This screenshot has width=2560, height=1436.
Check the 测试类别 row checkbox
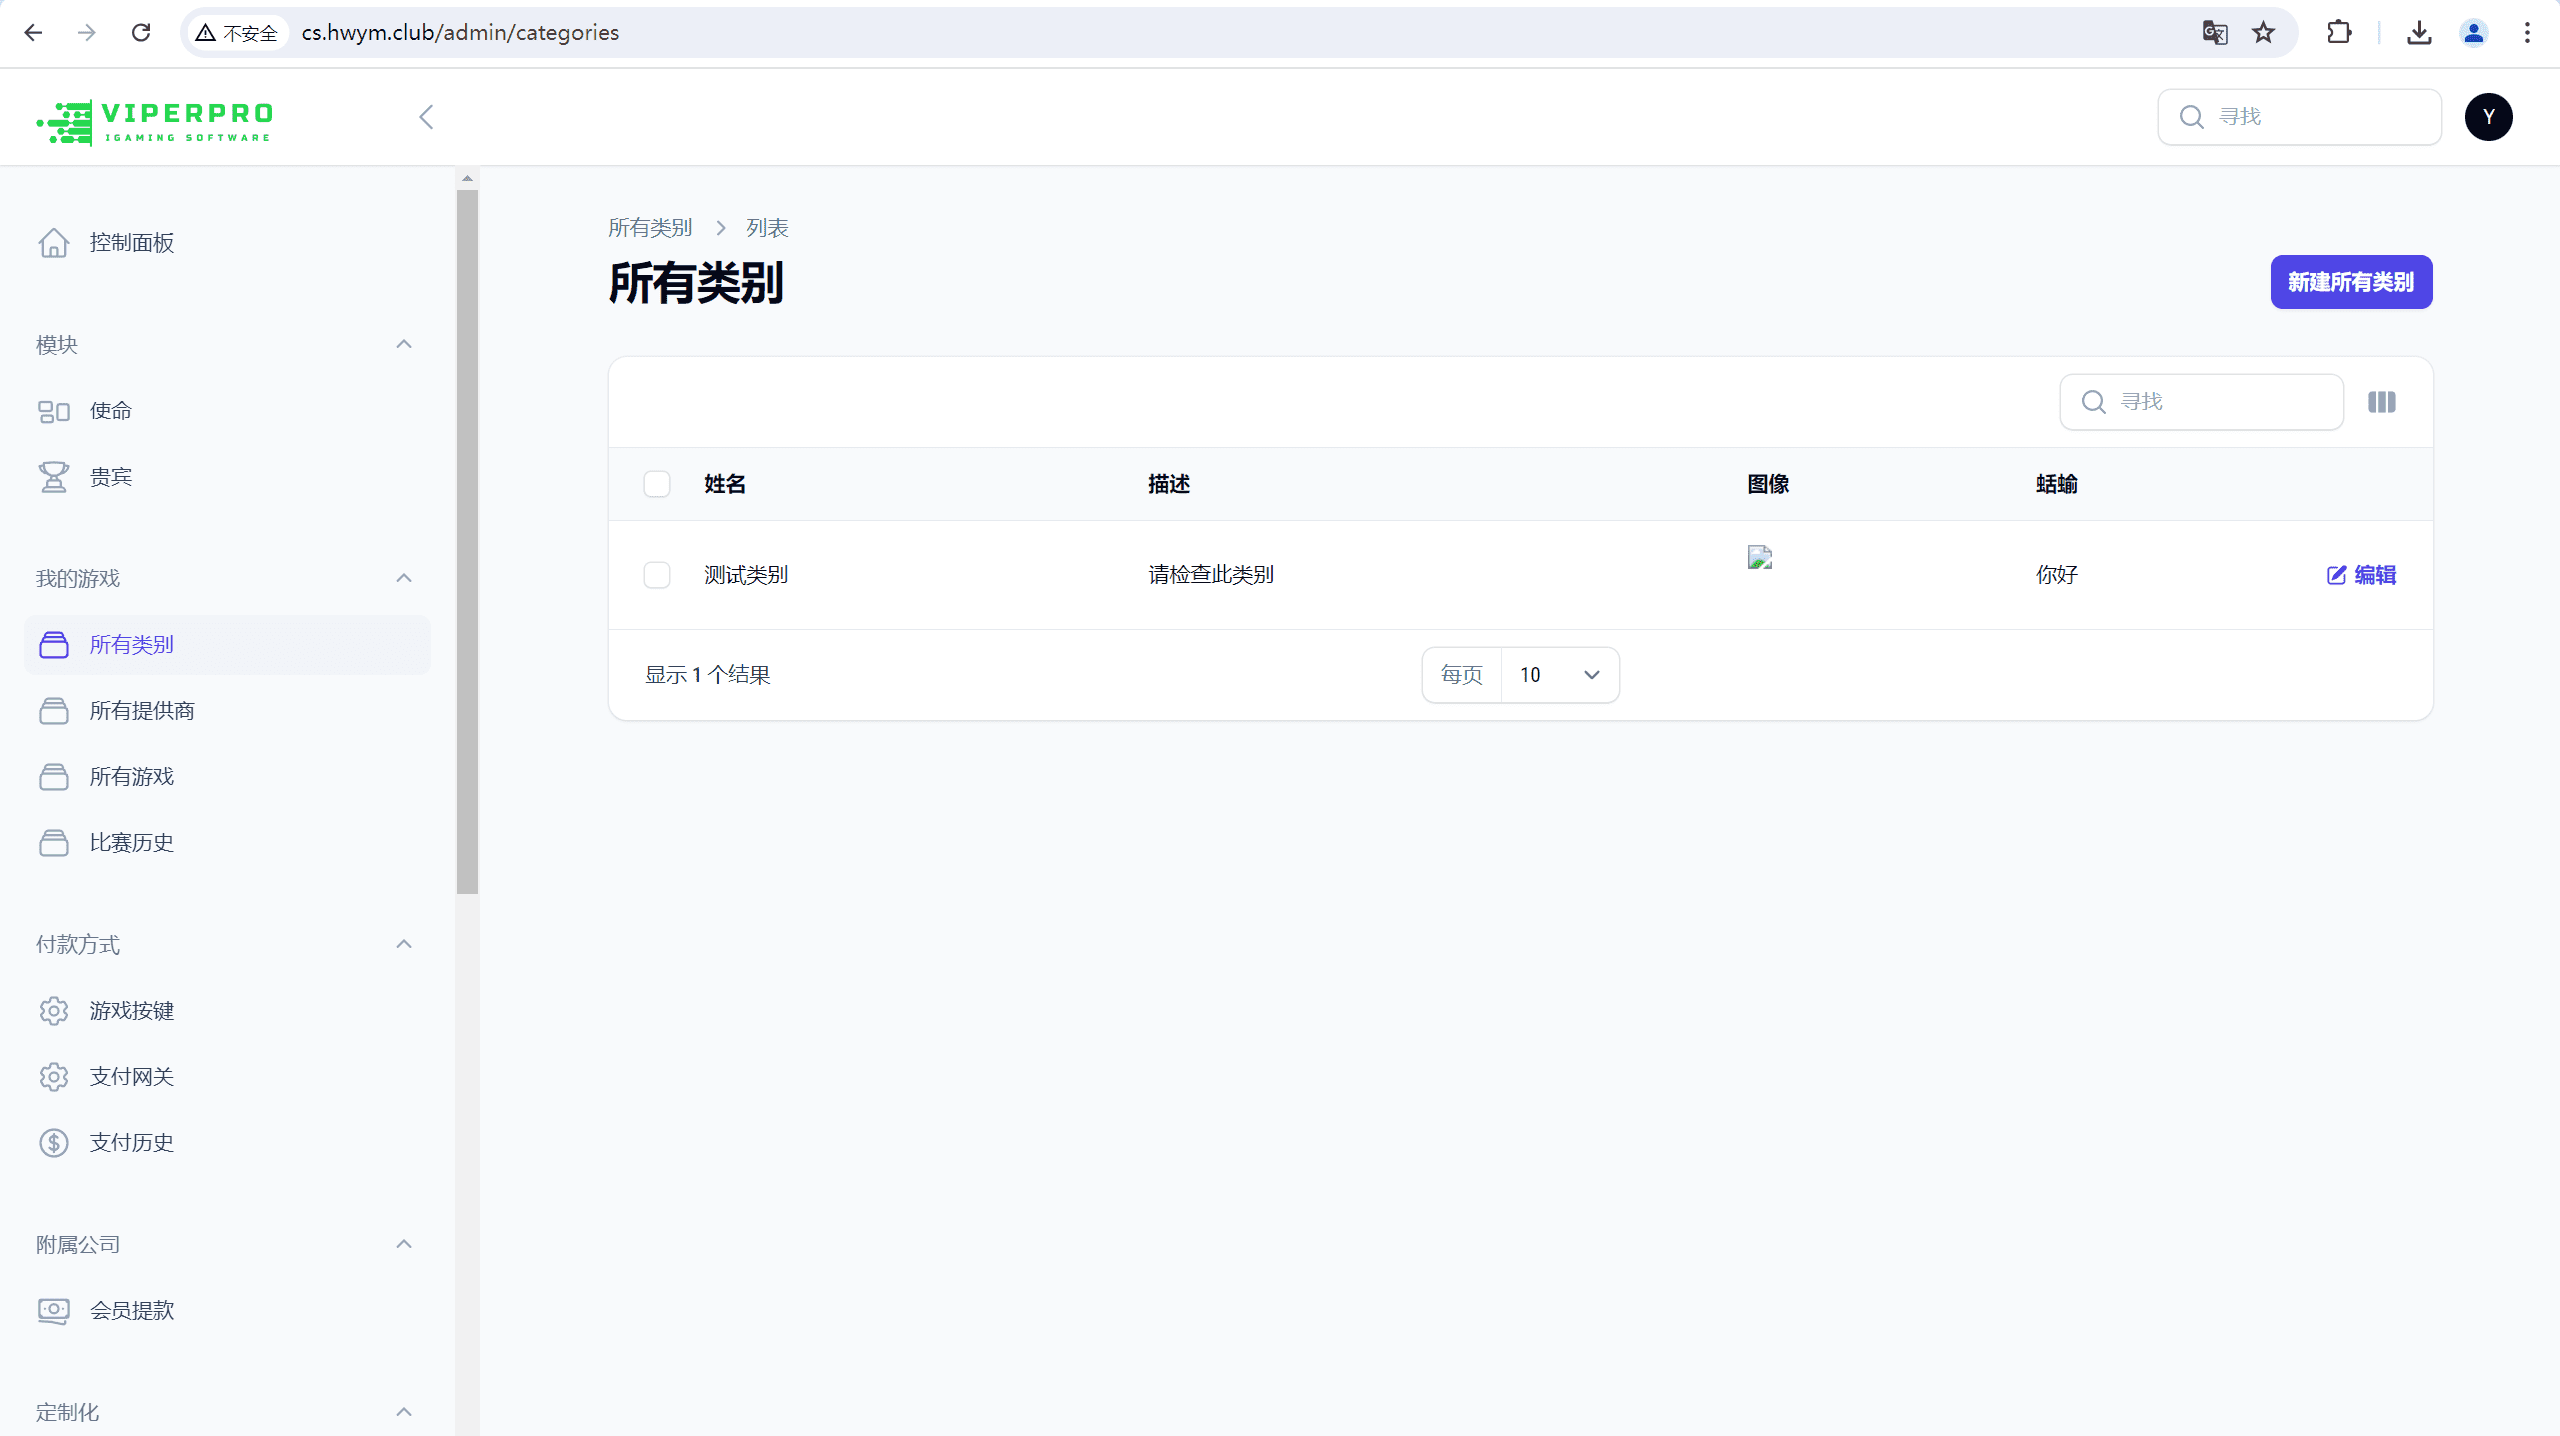pyautogui.click(x=657, y=575)
